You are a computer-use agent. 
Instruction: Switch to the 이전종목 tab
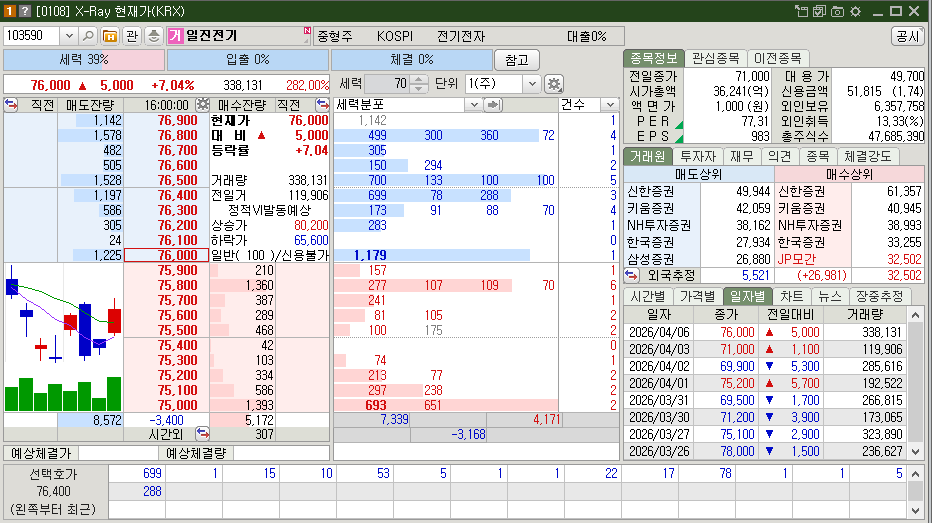click(x=777, y=58)
